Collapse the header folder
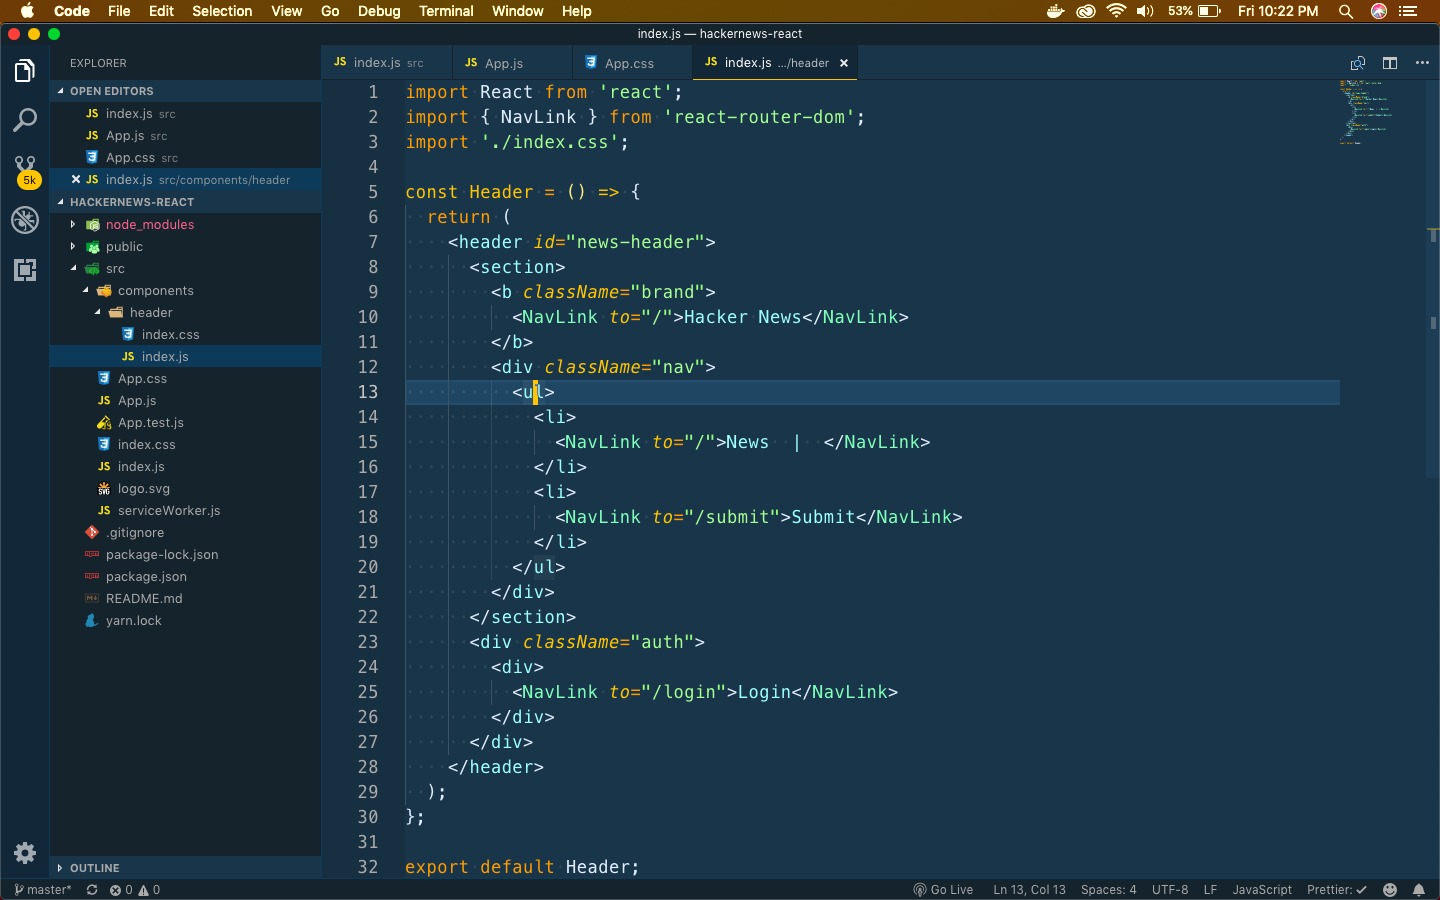The height and width of the screenshot is (900, 1440). [97, 313]
